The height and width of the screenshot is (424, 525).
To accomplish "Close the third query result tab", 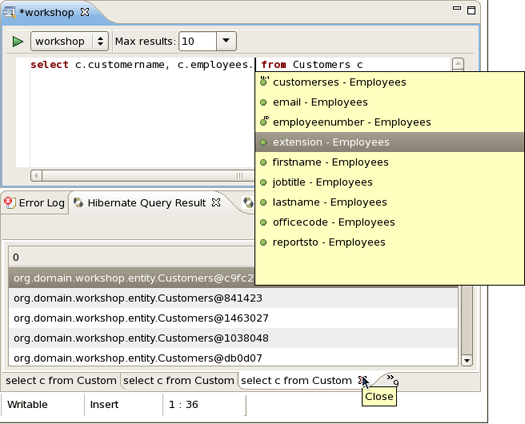I will point(362,380).
